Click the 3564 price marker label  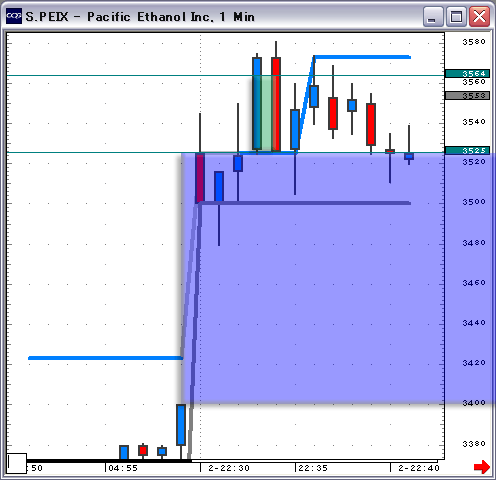coord(467,73)
